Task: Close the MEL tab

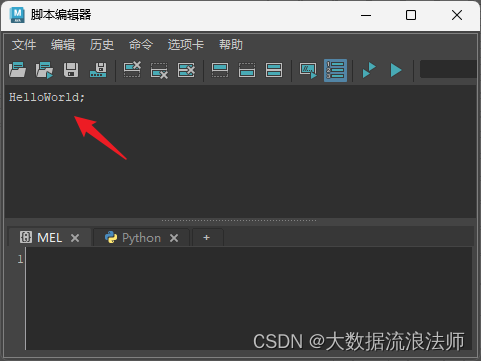Action: (75, 238)
